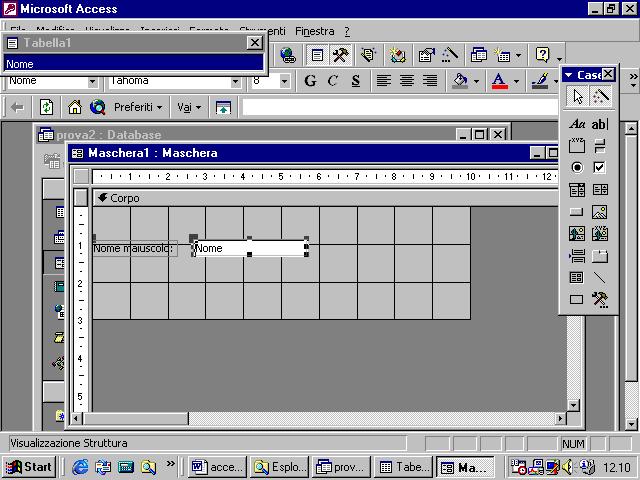Open More Controls in toolbox
The width and height of the screenshot is (640, 480).
[x=600, y=300]
